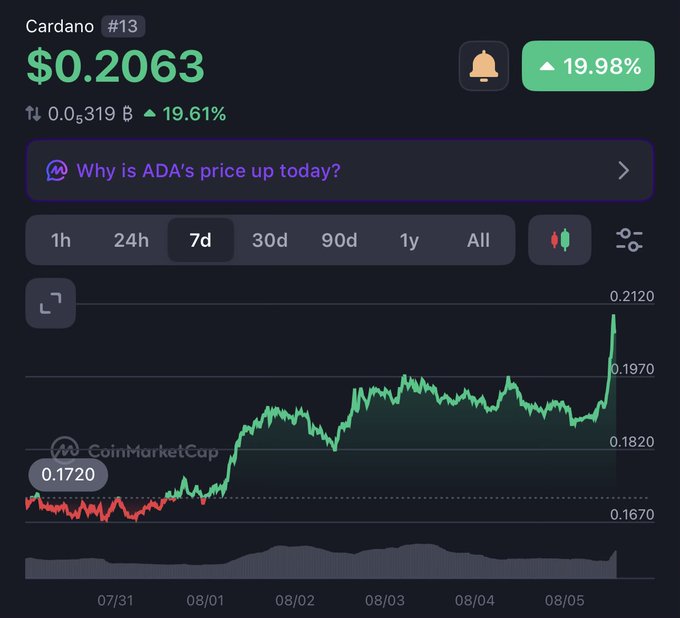This screenshot has height=618, width=680.
Task: Tap the BTC price swap arrows icon
Action: [x=33, y=114]
